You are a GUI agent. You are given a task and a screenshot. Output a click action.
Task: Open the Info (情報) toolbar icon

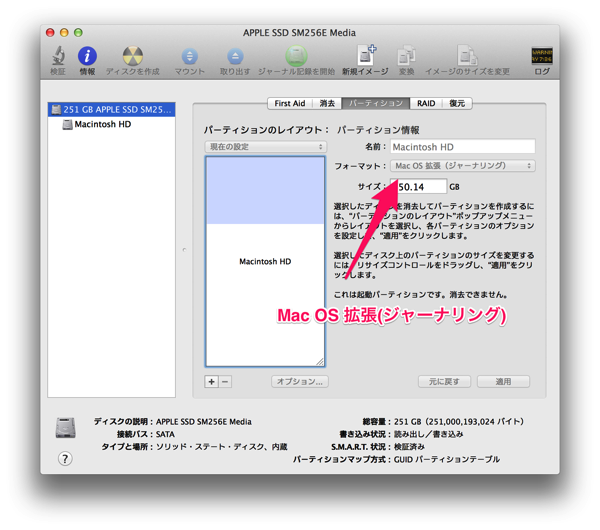tap(87, 56)
